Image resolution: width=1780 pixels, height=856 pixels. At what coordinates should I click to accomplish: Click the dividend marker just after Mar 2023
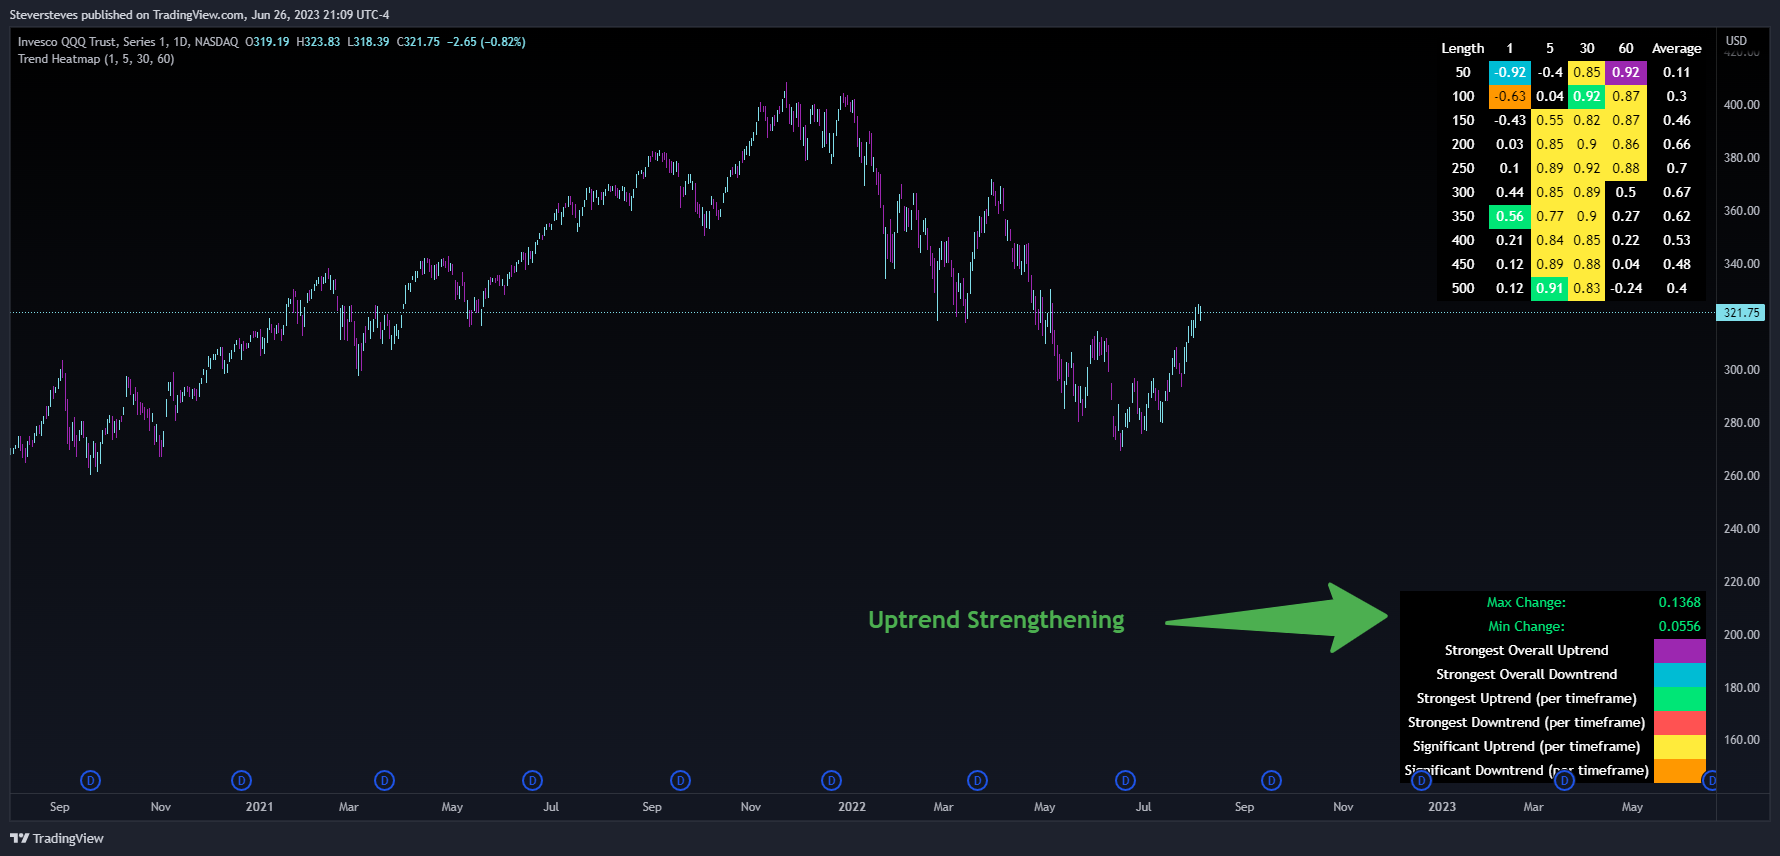click(1564, 780)
